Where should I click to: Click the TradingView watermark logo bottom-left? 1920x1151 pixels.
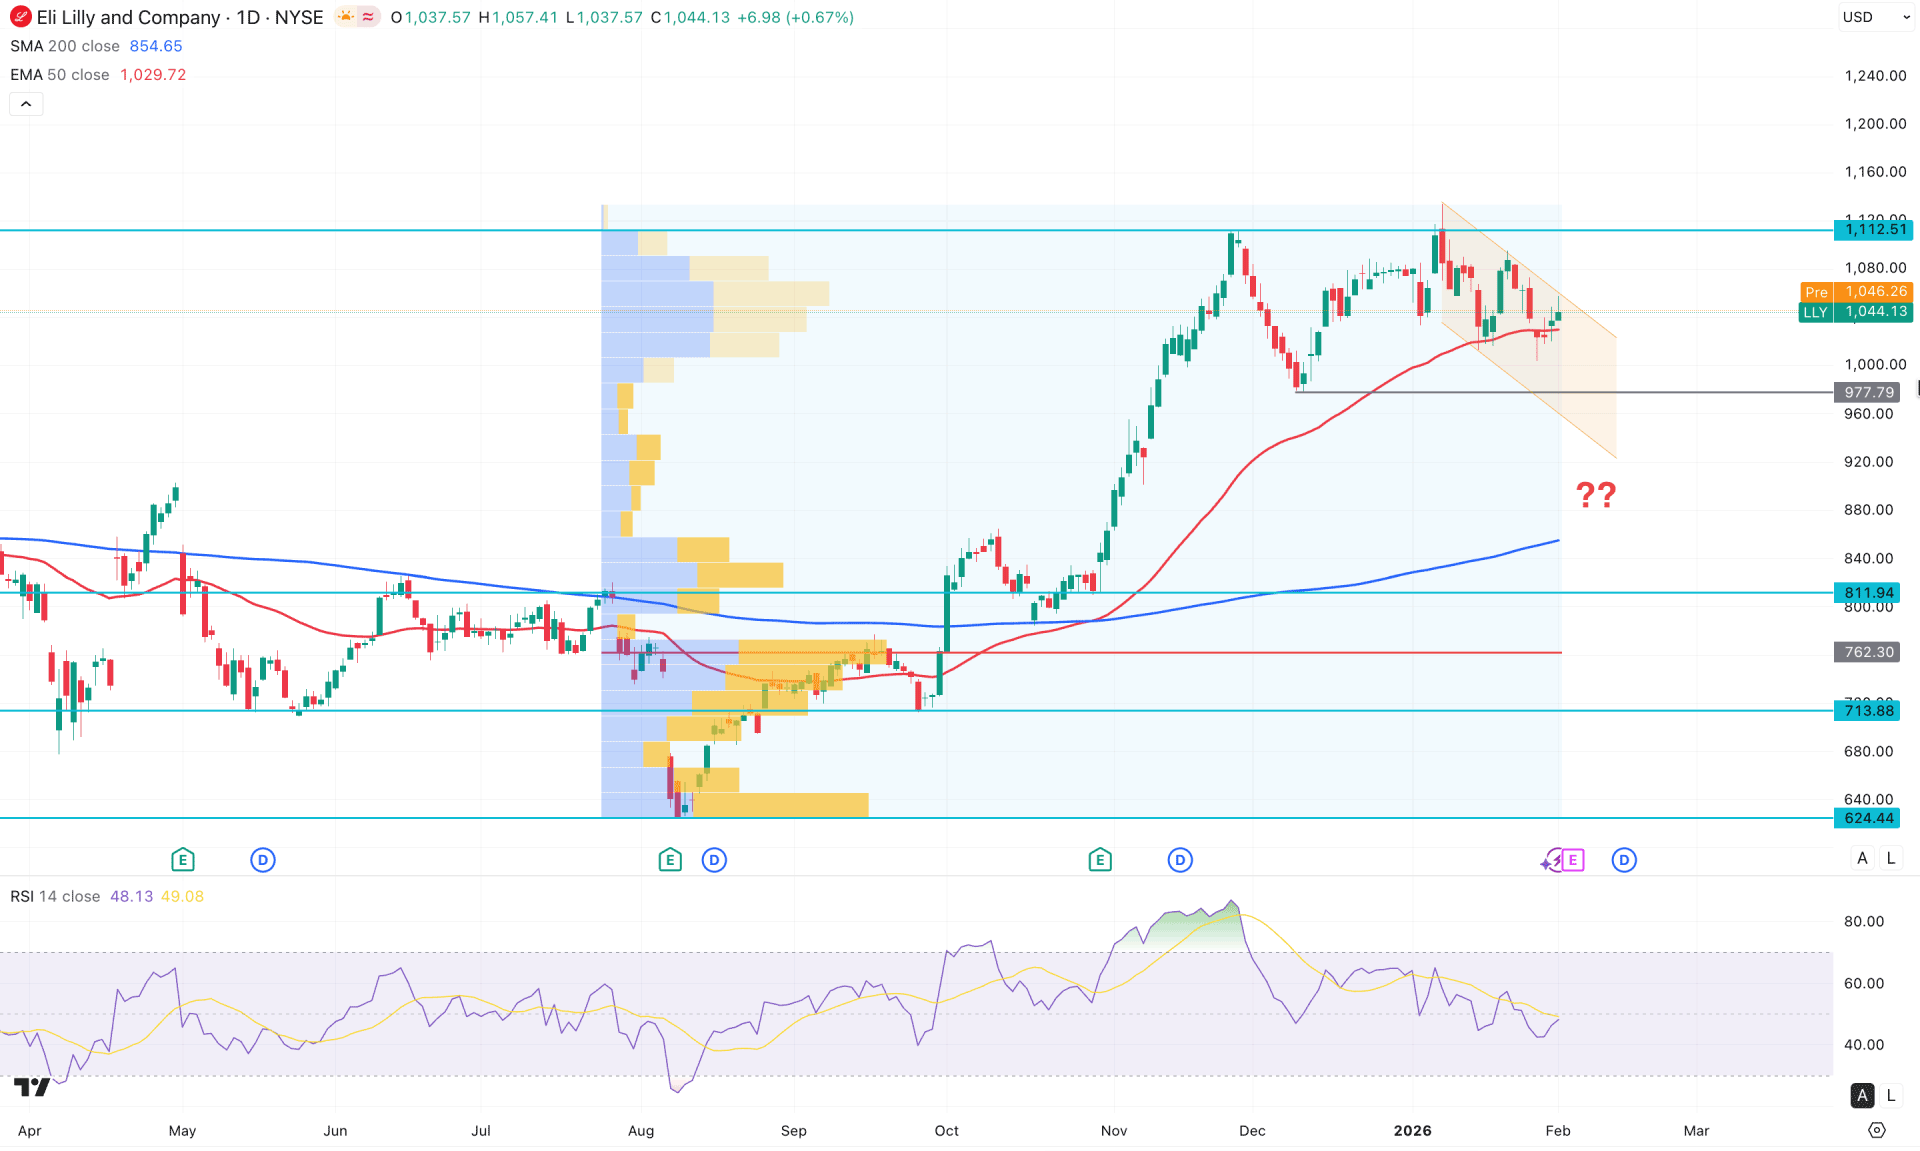30,1085
